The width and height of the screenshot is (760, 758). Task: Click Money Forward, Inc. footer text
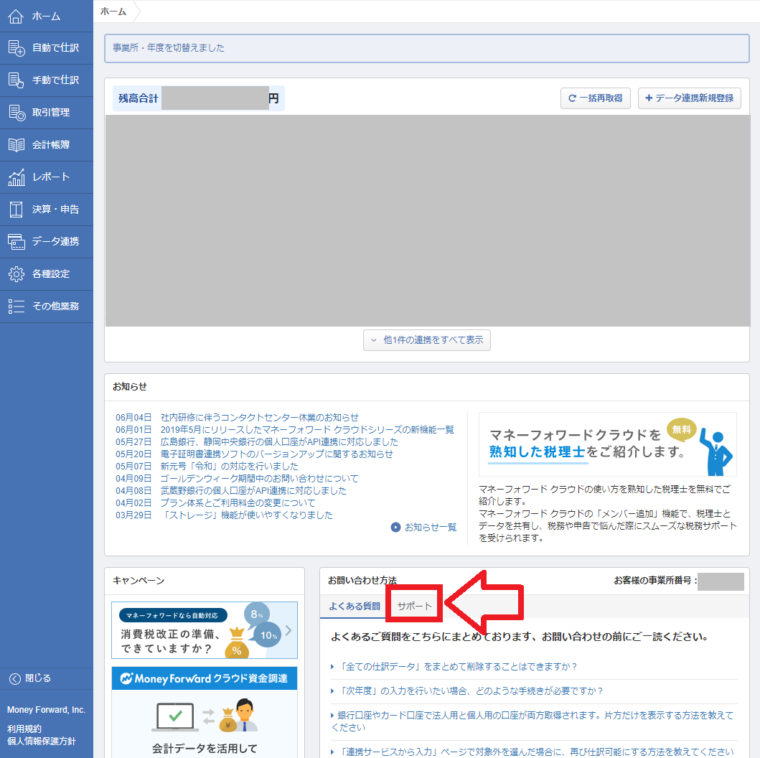click(x=46, y=710)
